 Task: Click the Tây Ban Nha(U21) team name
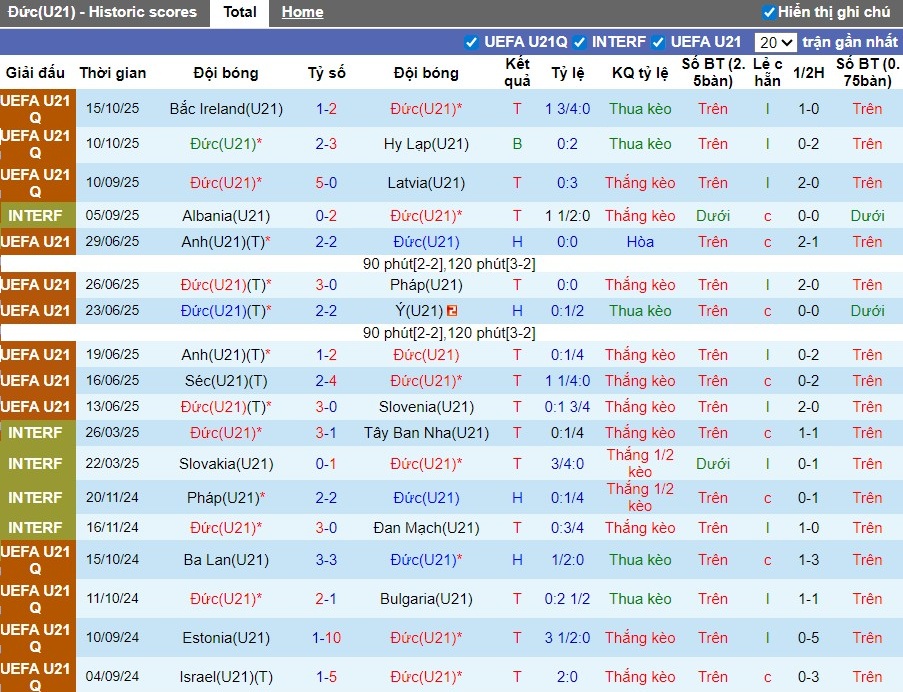pyautogui.click(x=426, y=433)
